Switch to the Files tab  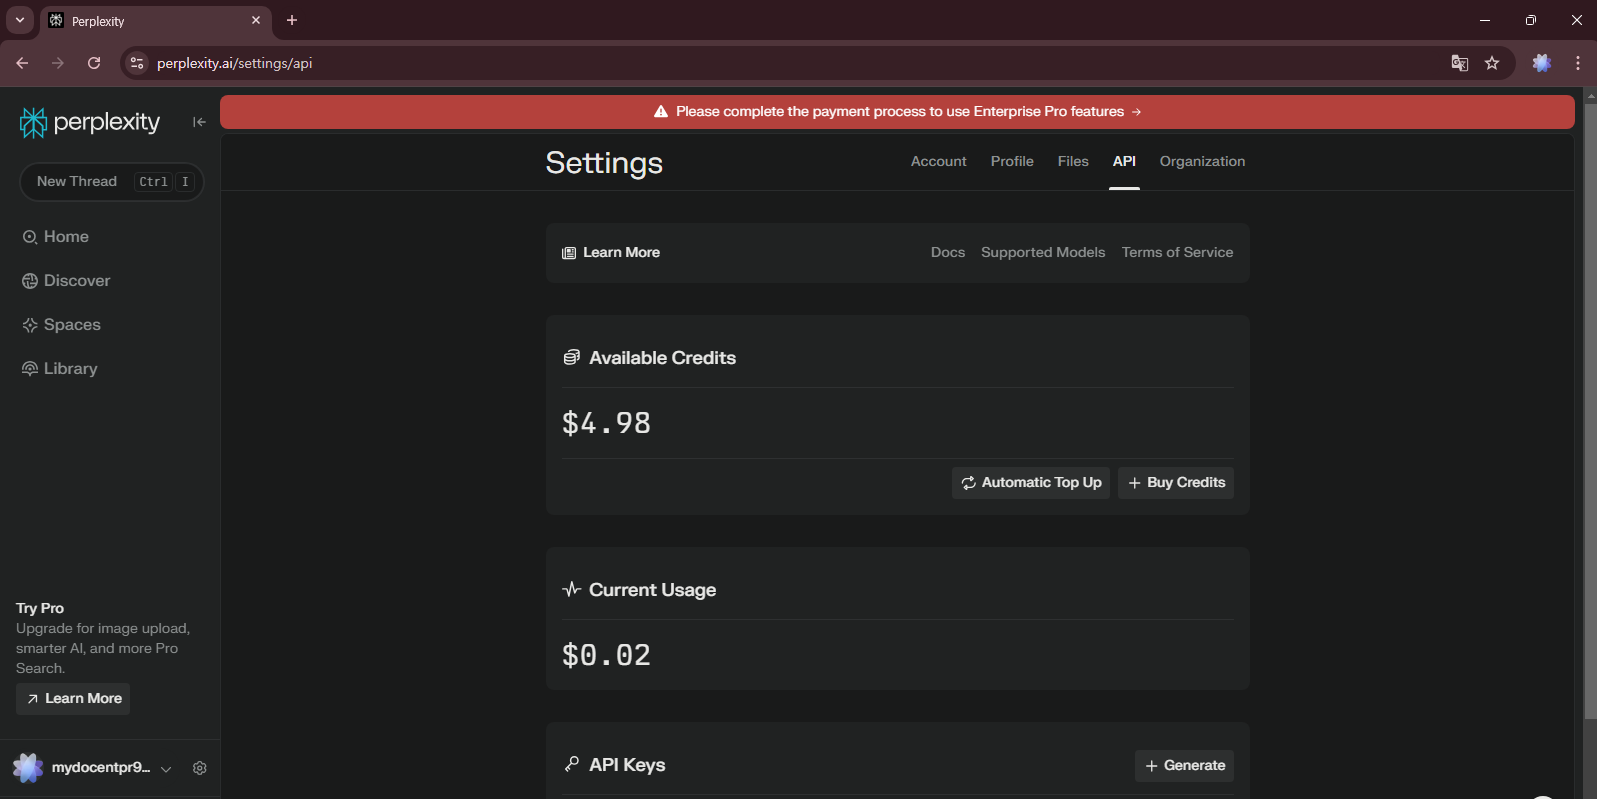pos(1073,161)
